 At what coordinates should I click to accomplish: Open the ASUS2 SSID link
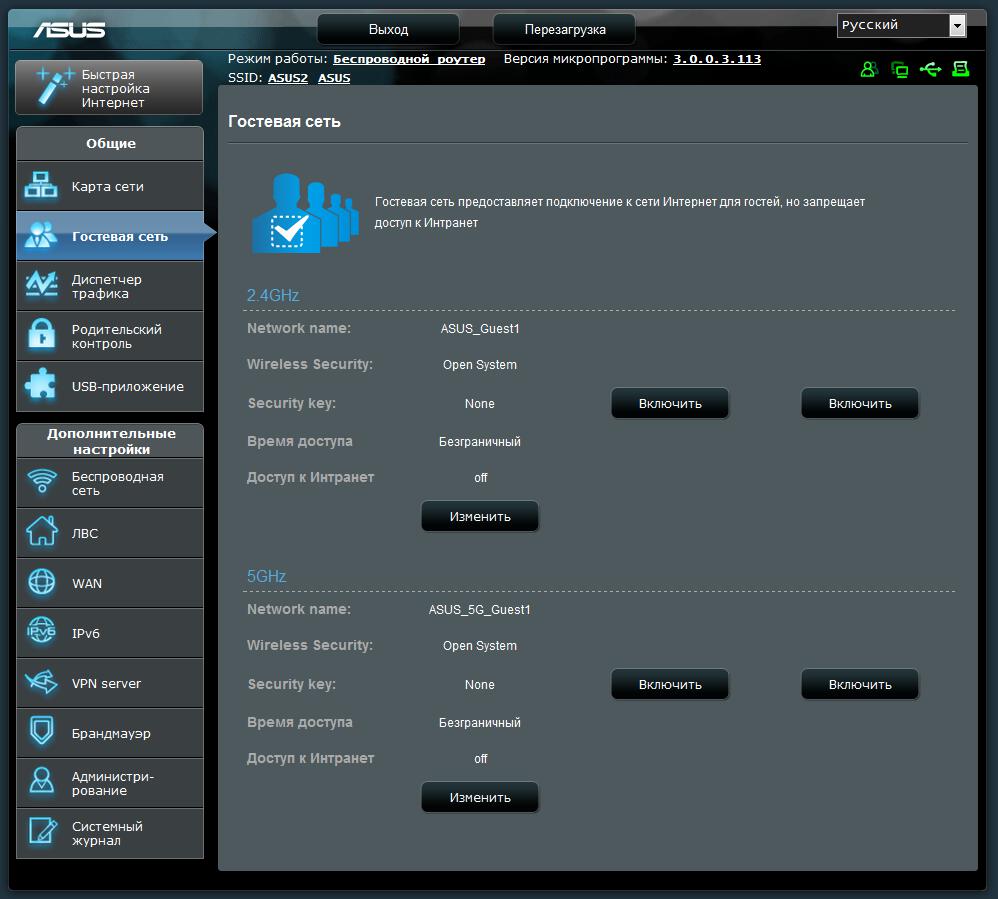[x=288, y=78]
